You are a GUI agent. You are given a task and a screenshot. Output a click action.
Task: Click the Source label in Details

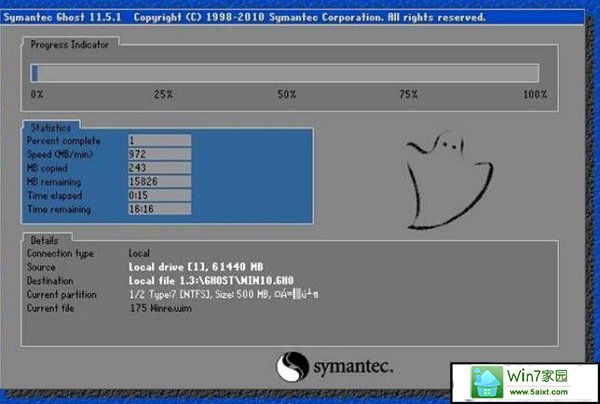coord(41,267)
